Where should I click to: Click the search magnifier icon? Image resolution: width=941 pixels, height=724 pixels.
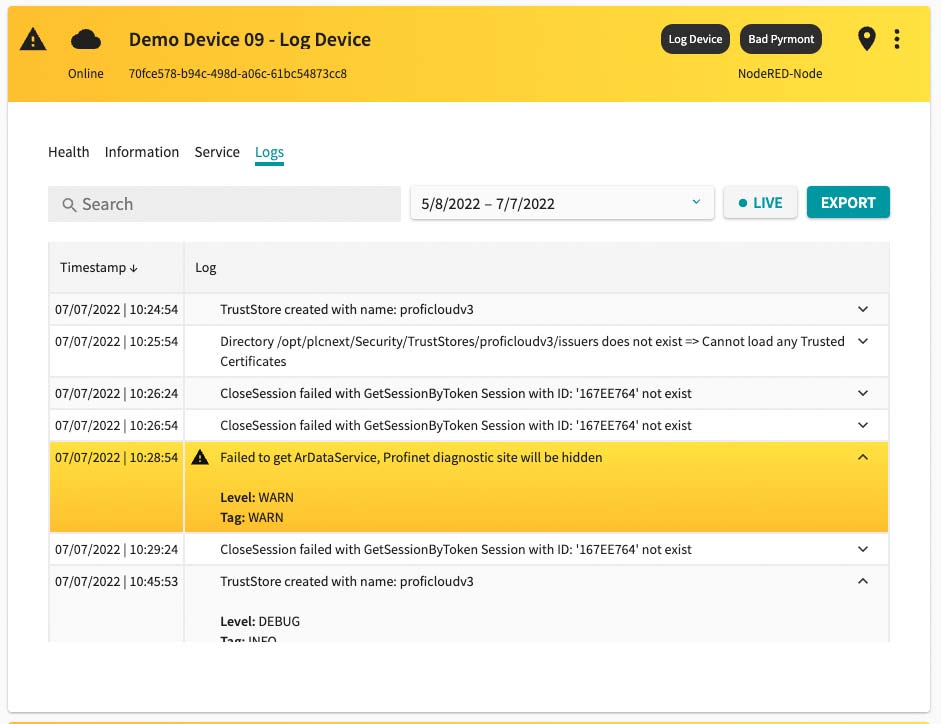[70, 204]
